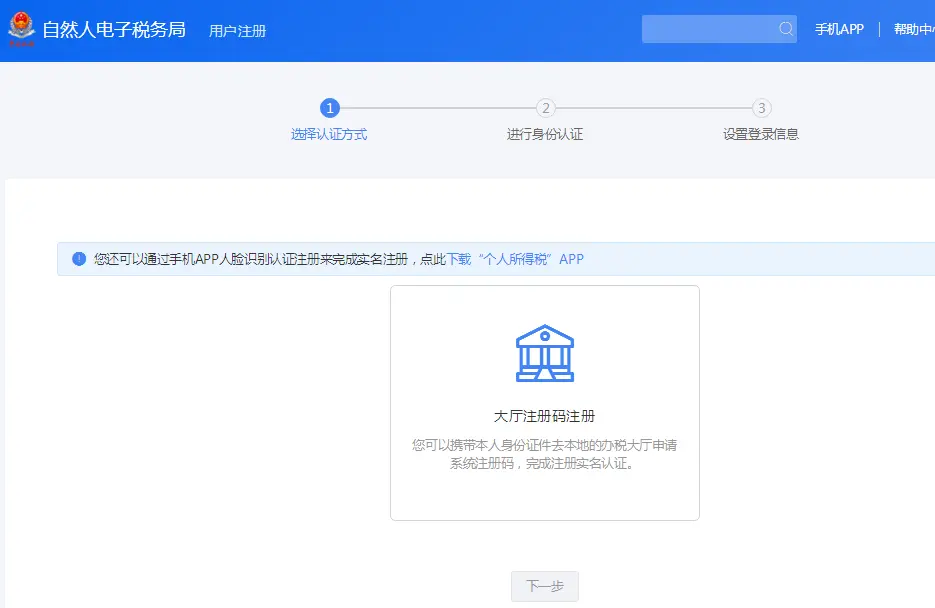Click the 用户注册 header label

(x=237, y=31)
